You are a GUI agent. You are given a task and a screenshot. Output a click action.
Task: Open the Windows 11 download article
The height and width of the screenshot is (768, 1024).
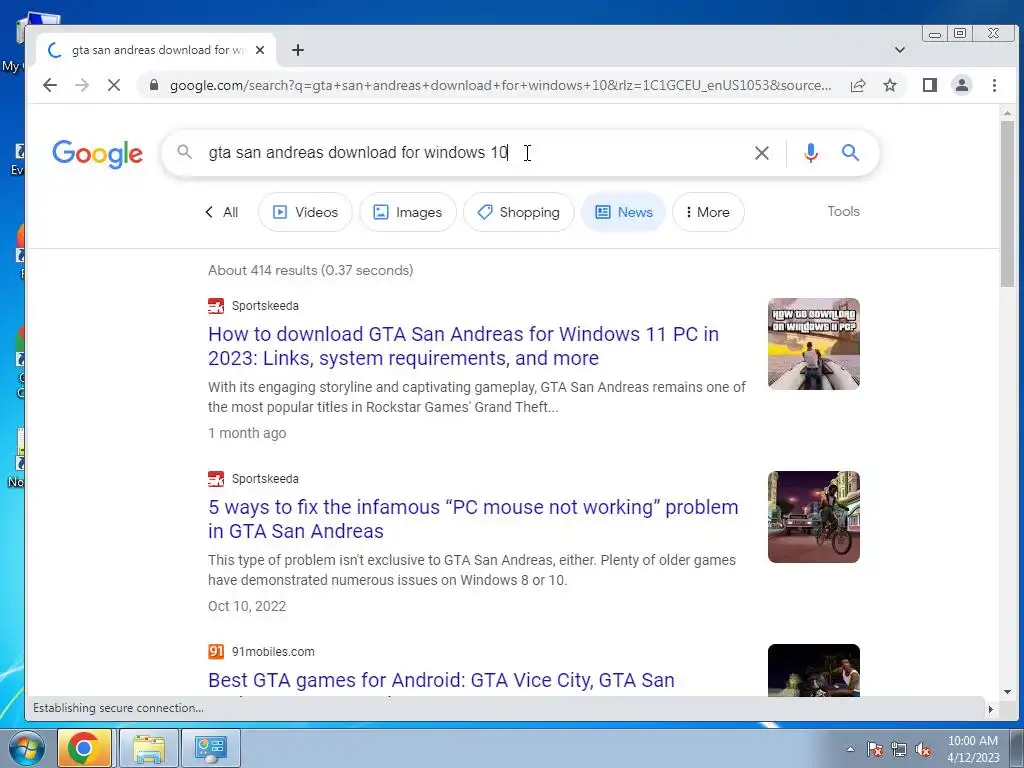click(463, 346)
